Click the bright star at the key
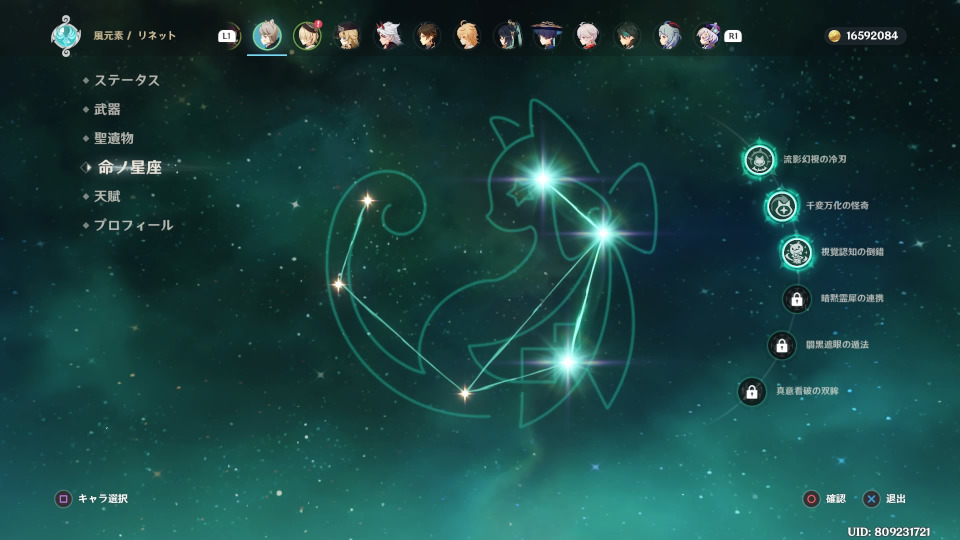The image size is (960, 540). [x=568, y=362]
